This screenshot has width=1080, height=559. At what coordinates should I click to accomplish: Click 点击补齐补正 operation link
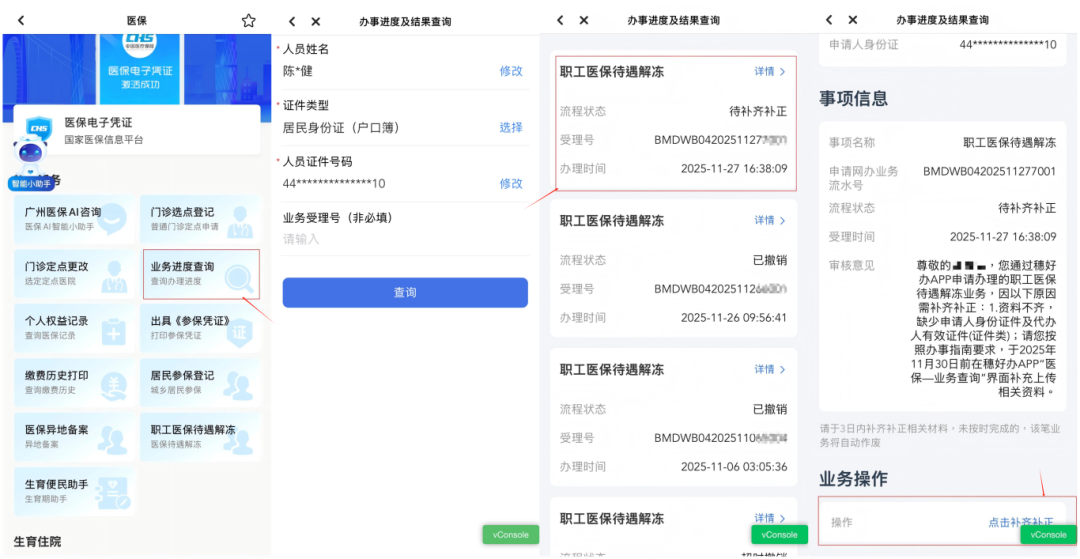[x=1020, y=522]
